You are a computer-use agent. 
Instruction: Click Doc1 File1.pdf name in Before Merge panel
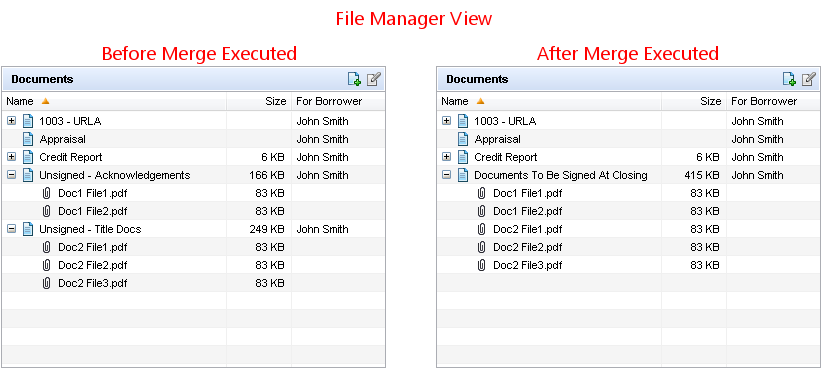pyautogui.click(x=93, y=193)
